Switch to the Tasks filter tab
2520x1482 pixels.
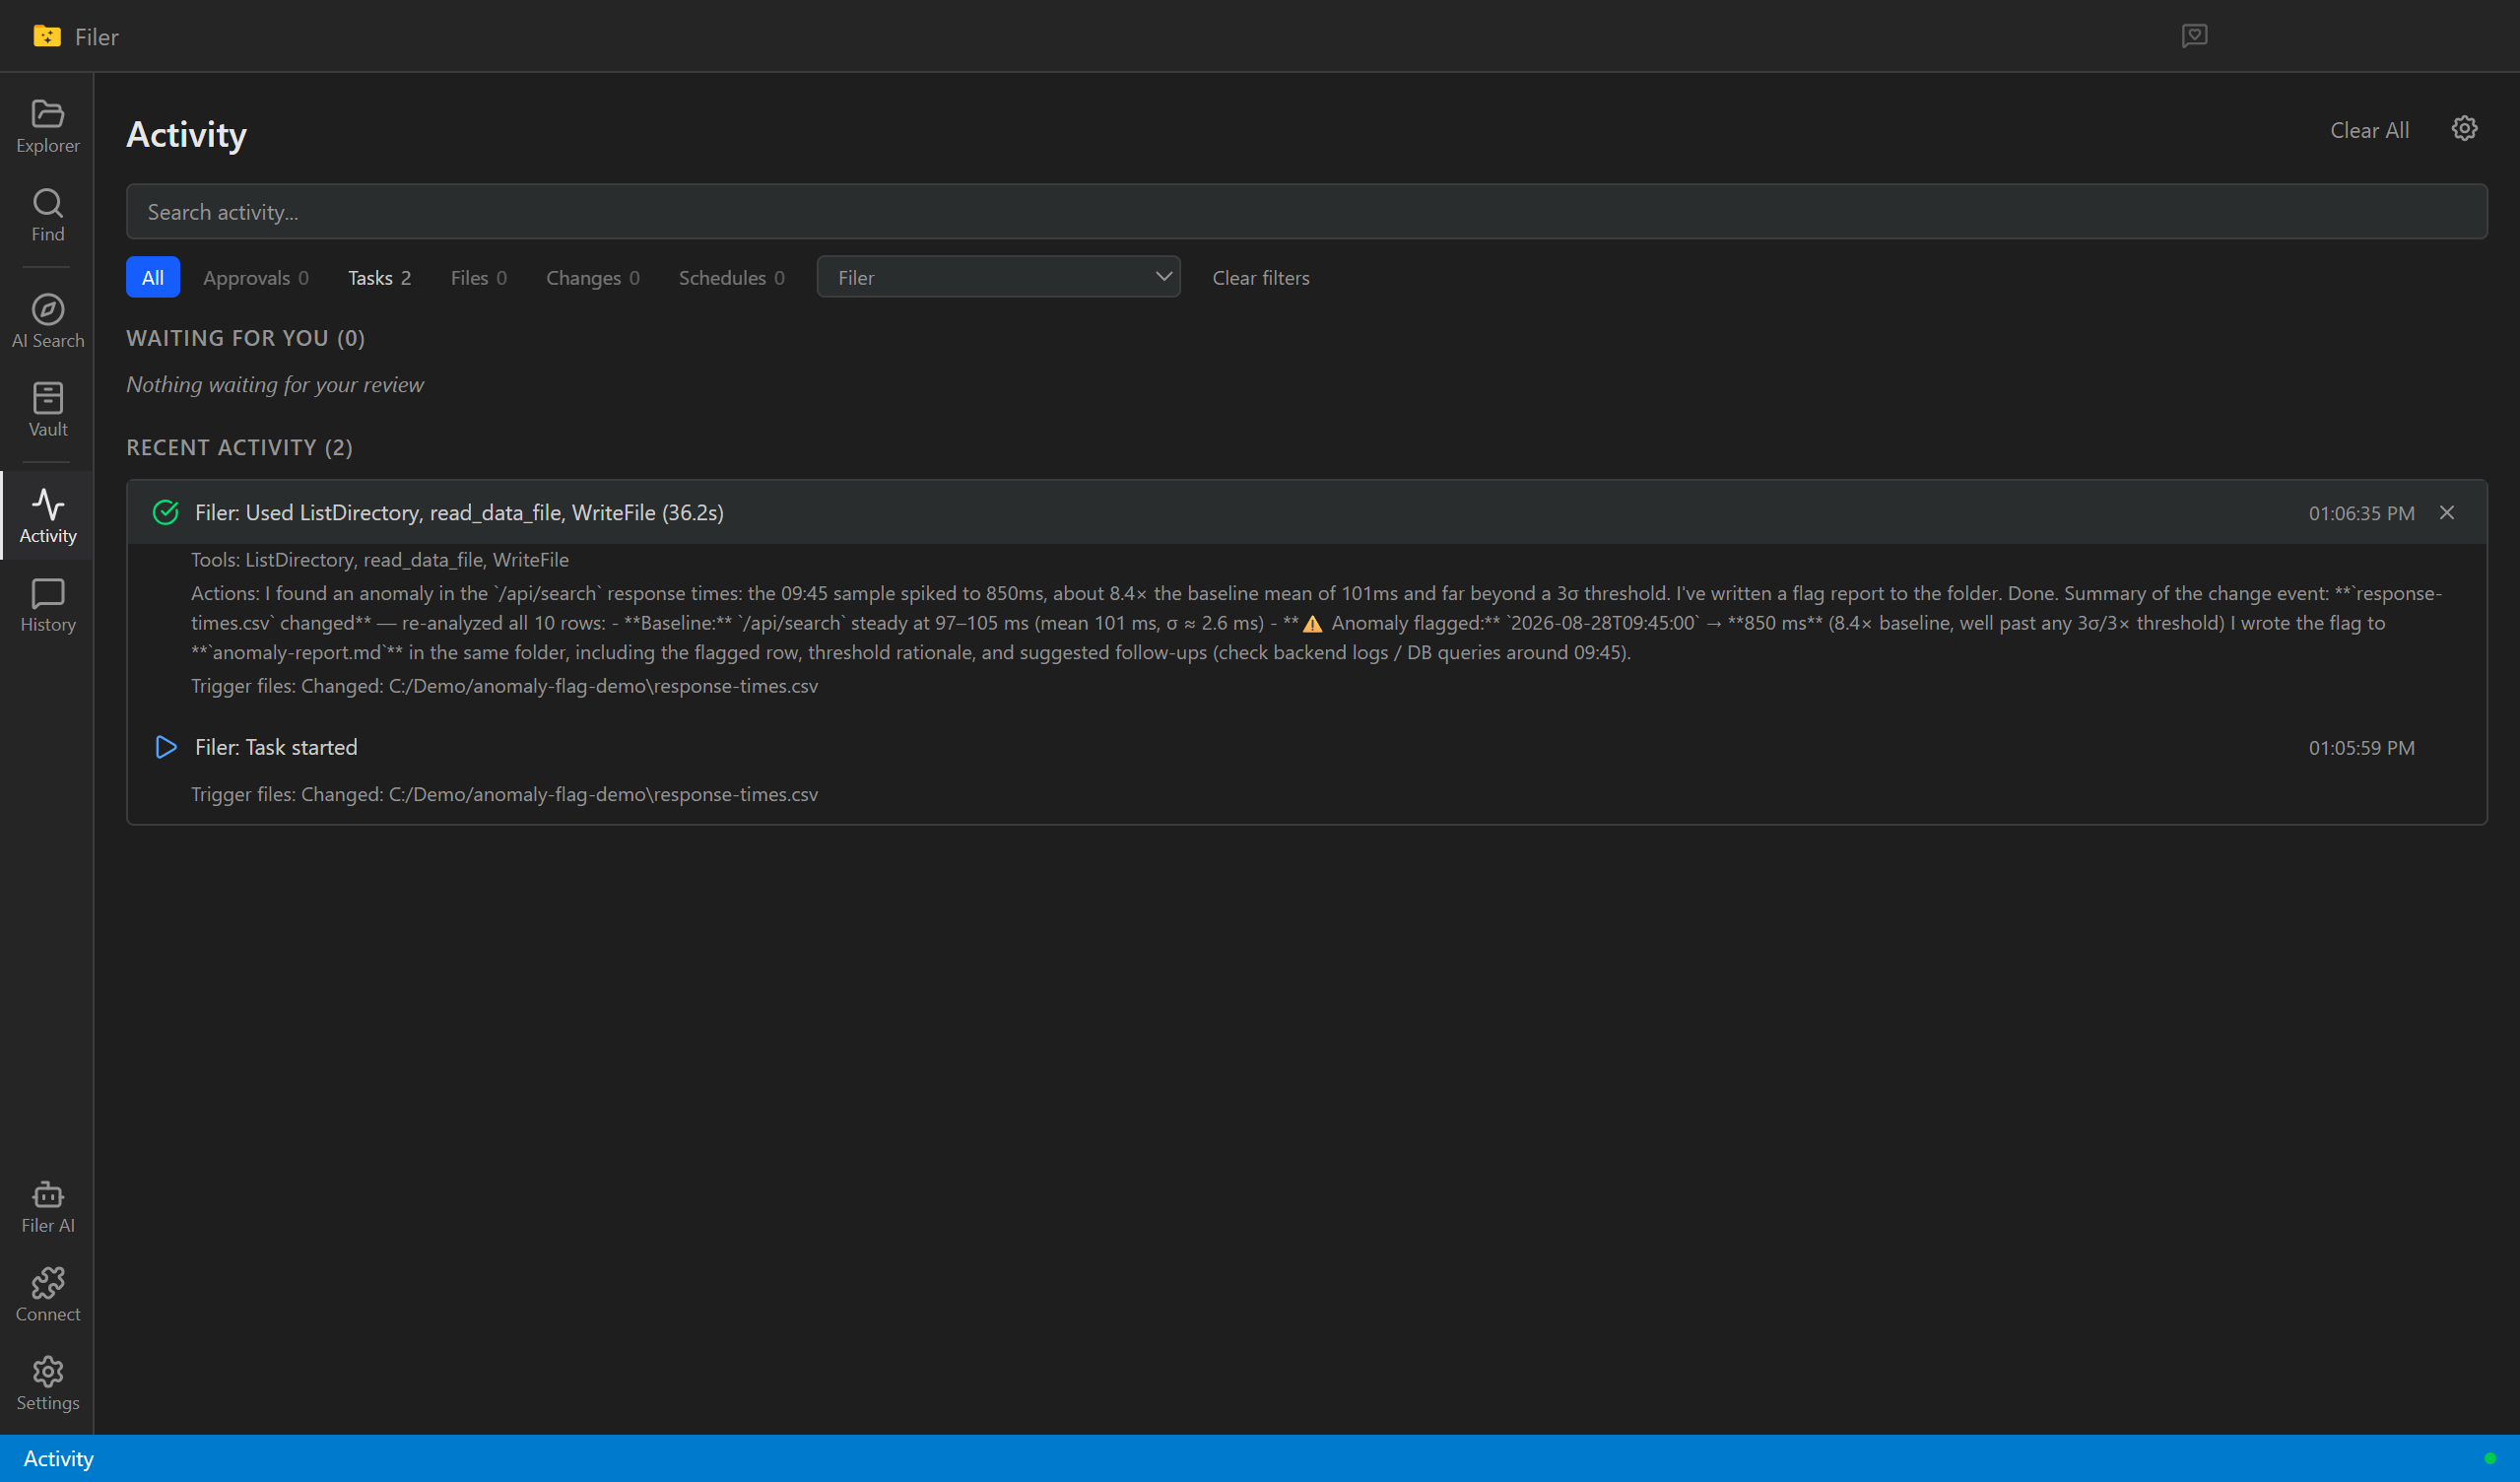[x=379, y=278]
